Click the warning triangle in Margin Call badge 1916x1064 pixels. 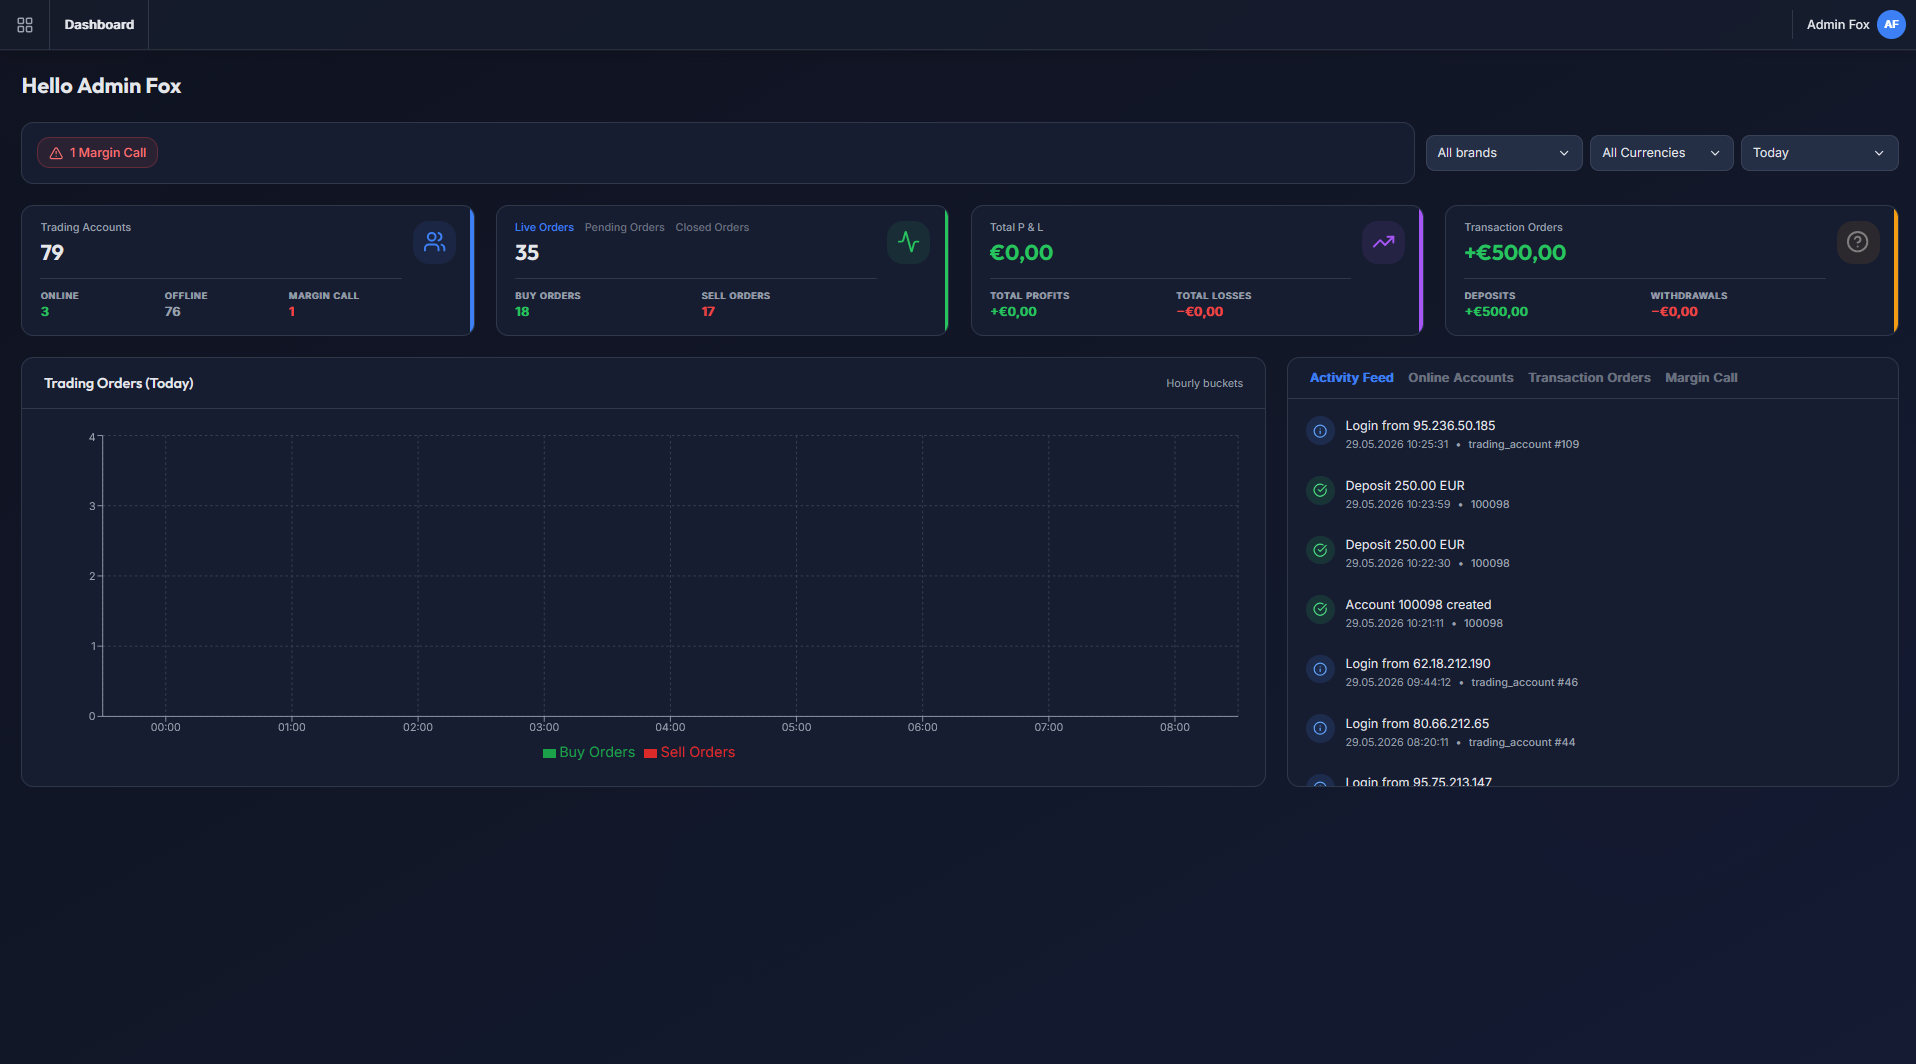click(x=56, y=153)
